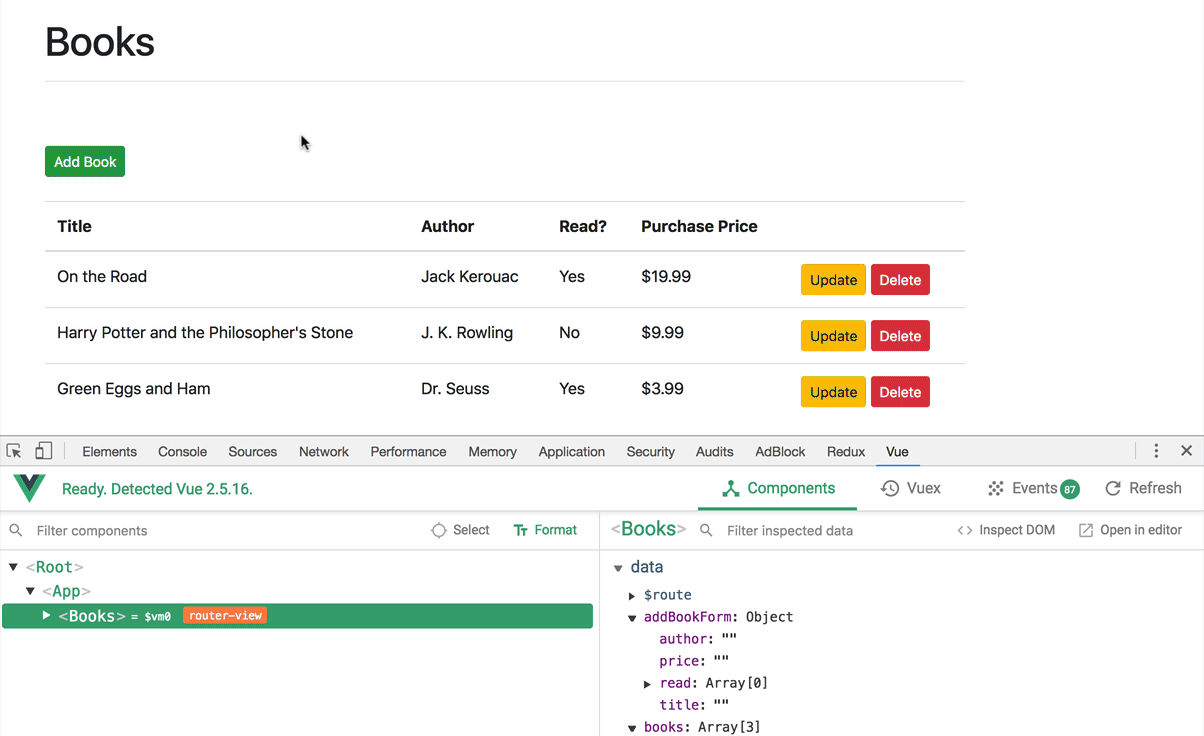Click Update for Green Eggs and Ham
Image resolution: width=1204 pixels, height=736 pixels.
pos(833,392)
